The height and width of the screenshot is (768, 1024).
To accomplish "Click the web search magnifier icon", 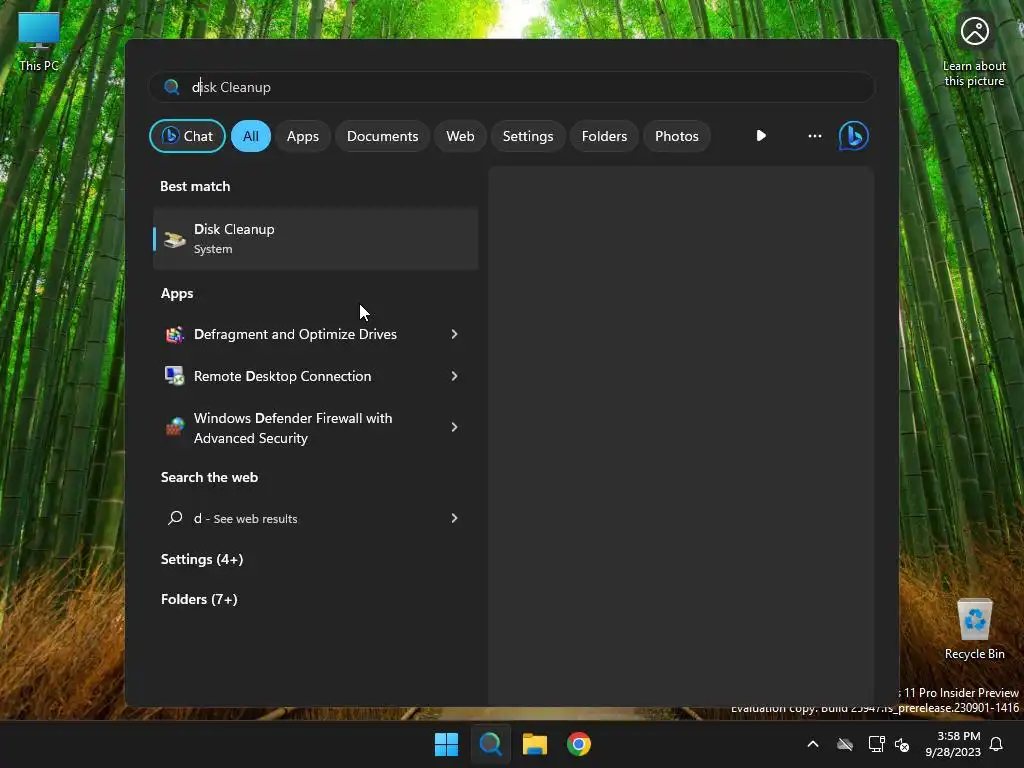I will tap(175, 518).
